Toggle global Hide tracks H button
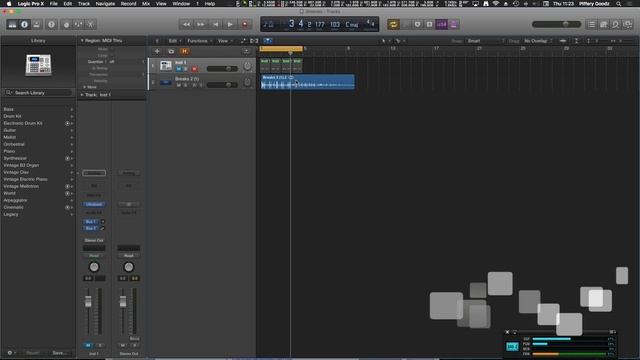 pyautogui.click(x=184, y=51)
